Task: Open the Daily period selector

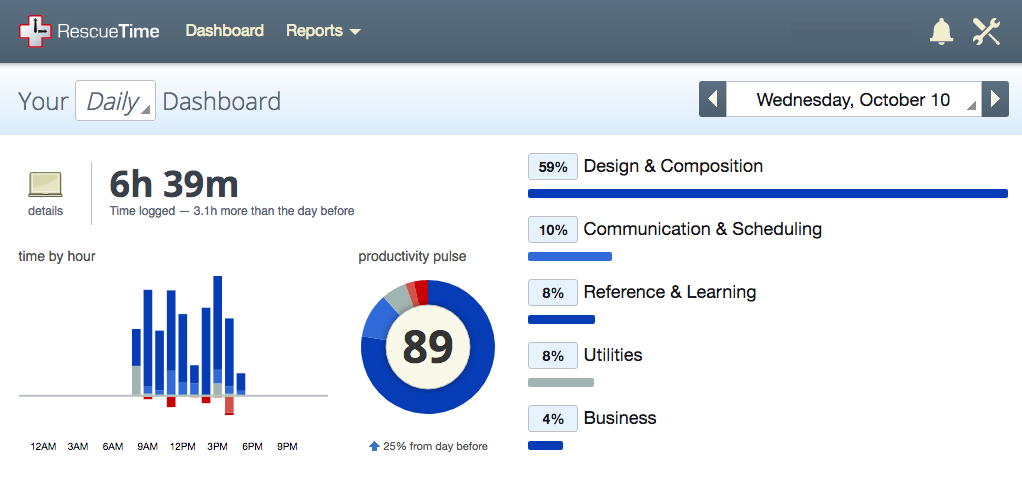Action: 115,101
